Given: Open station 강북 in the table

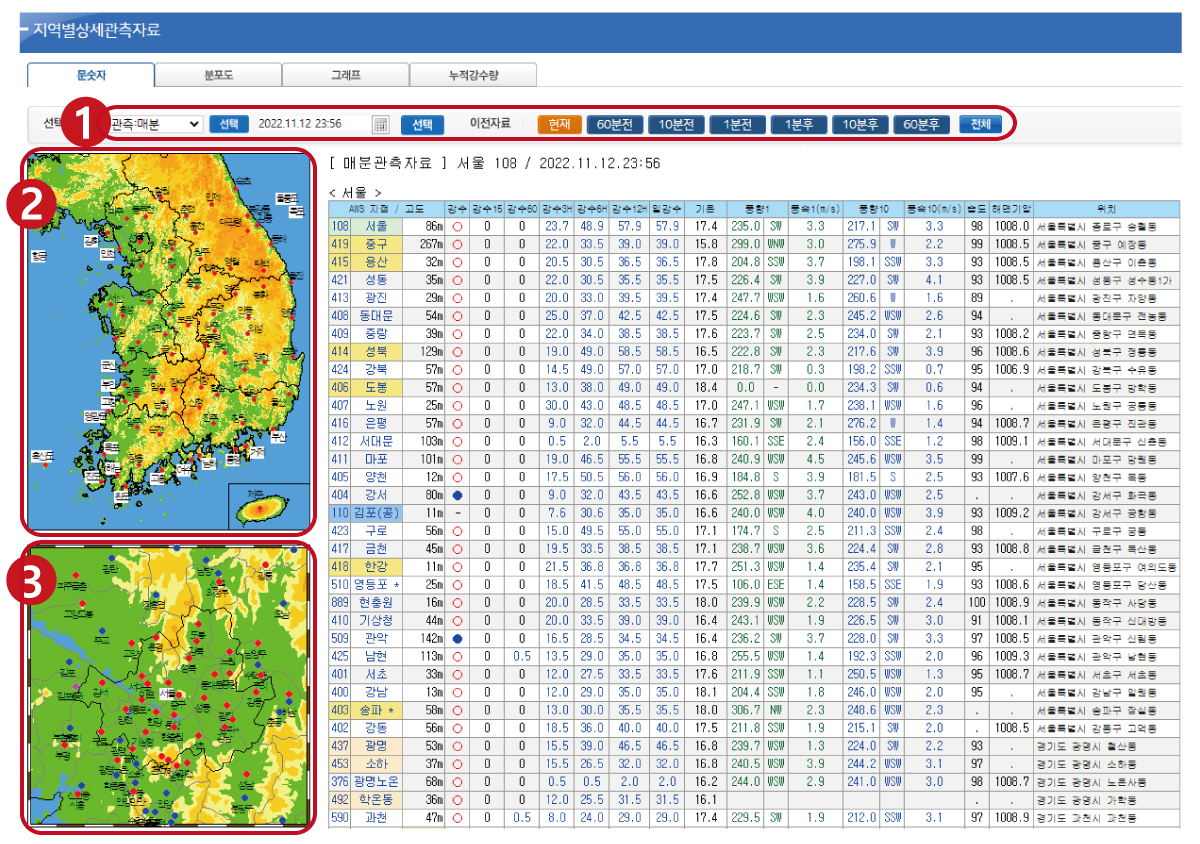Looking at the screenshot, I should (x=376, y=370).
